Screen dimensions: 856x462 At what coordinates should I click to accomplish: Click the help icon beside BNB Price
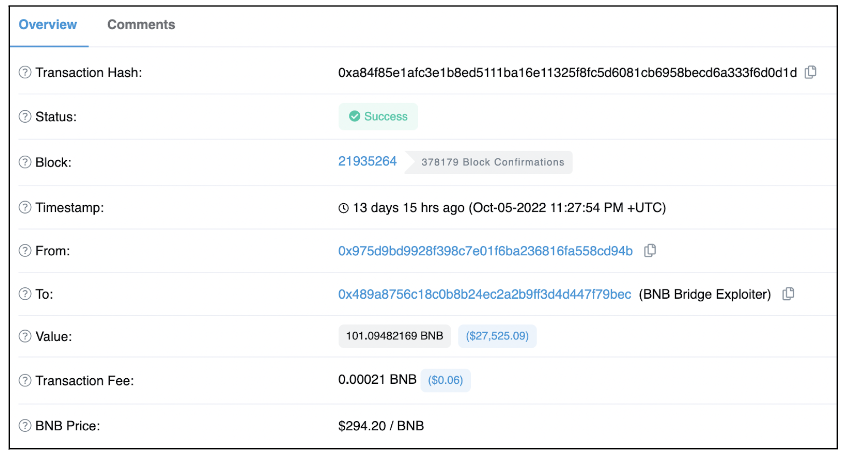point(25,425)
